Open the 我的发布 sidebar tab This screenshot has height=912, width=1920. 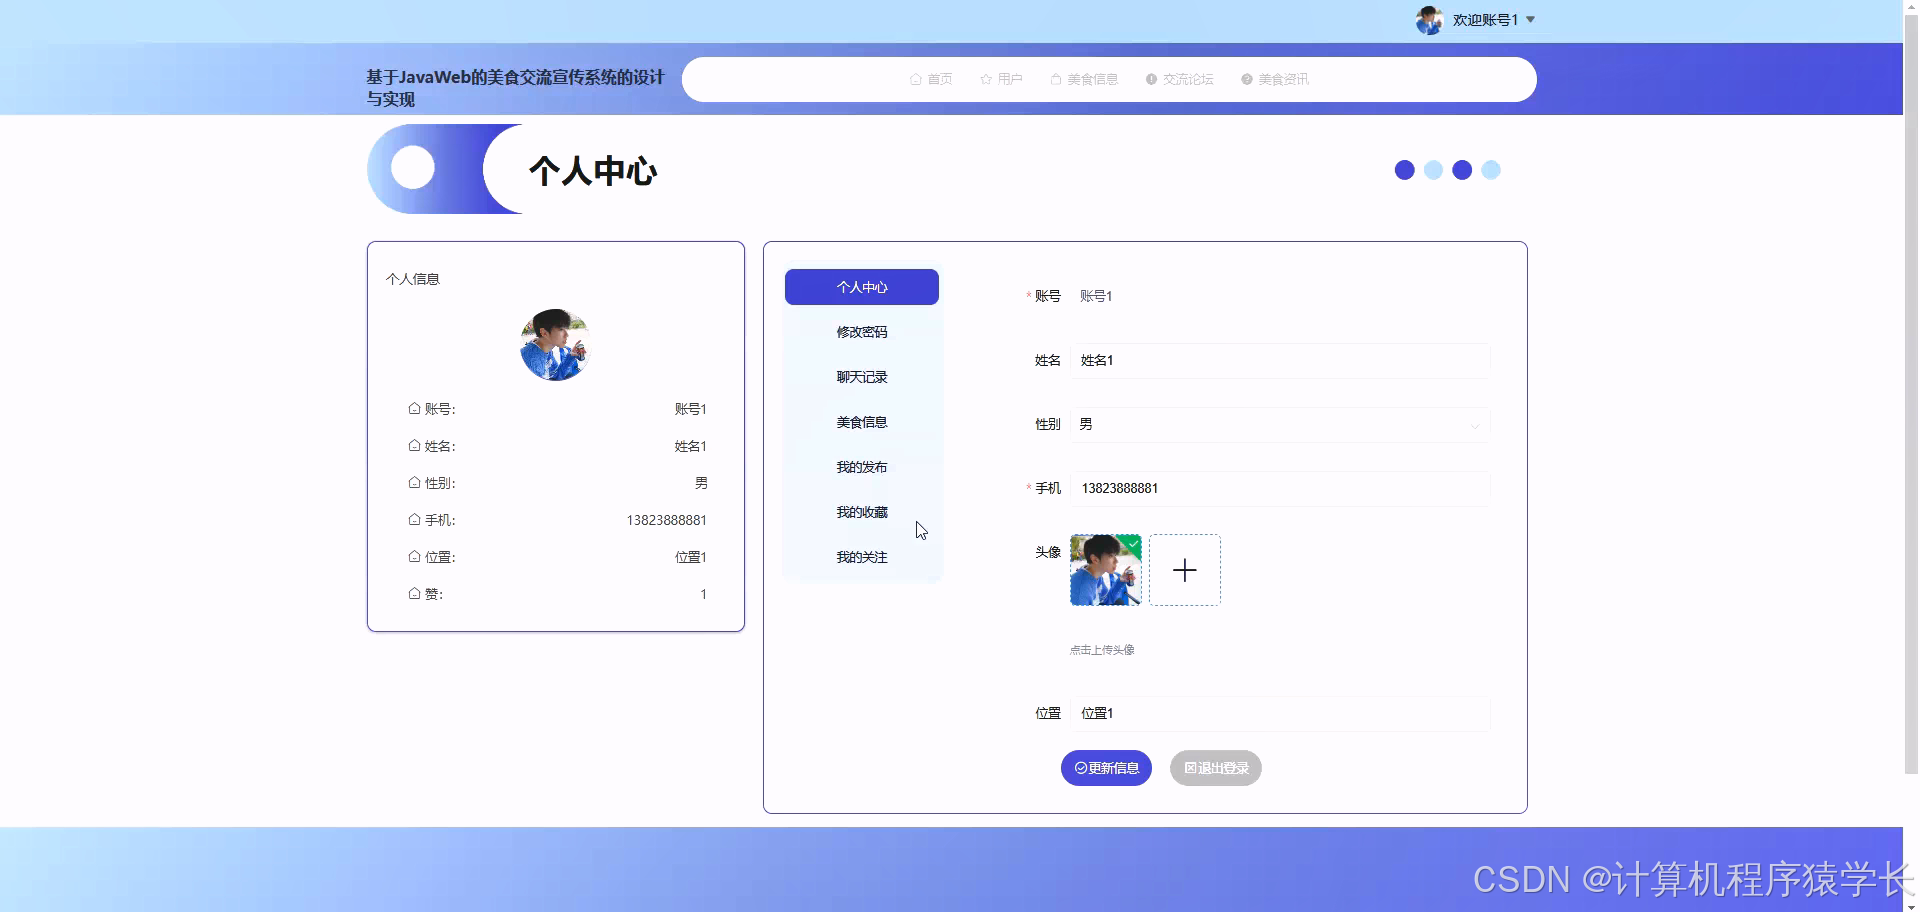(x=862, y=467)
